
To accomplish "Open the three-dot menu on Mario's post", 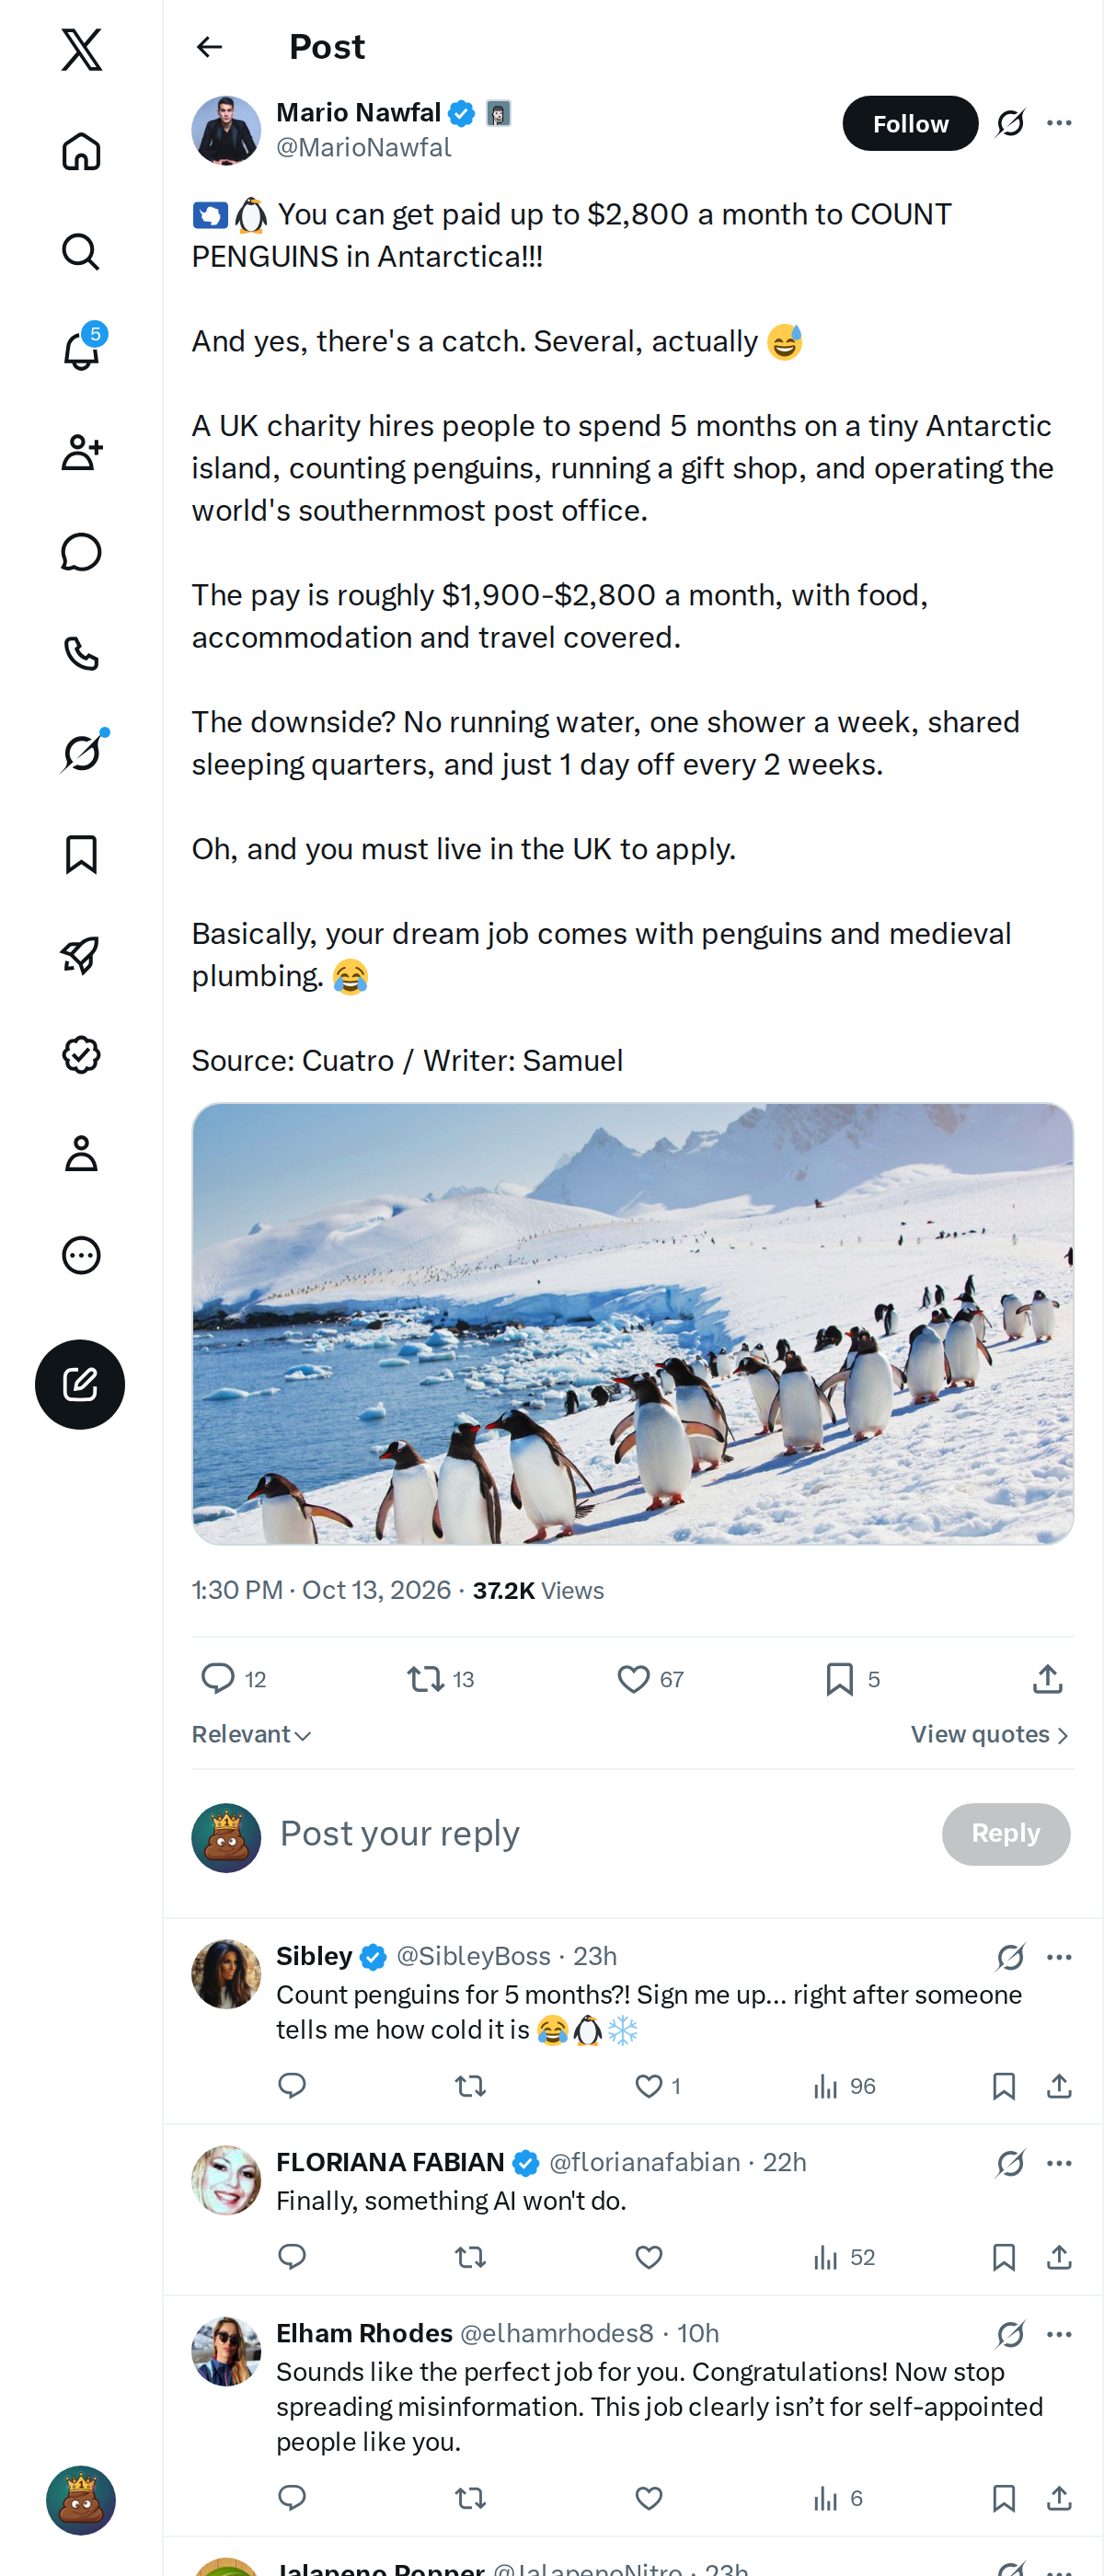I will 1059,123.
